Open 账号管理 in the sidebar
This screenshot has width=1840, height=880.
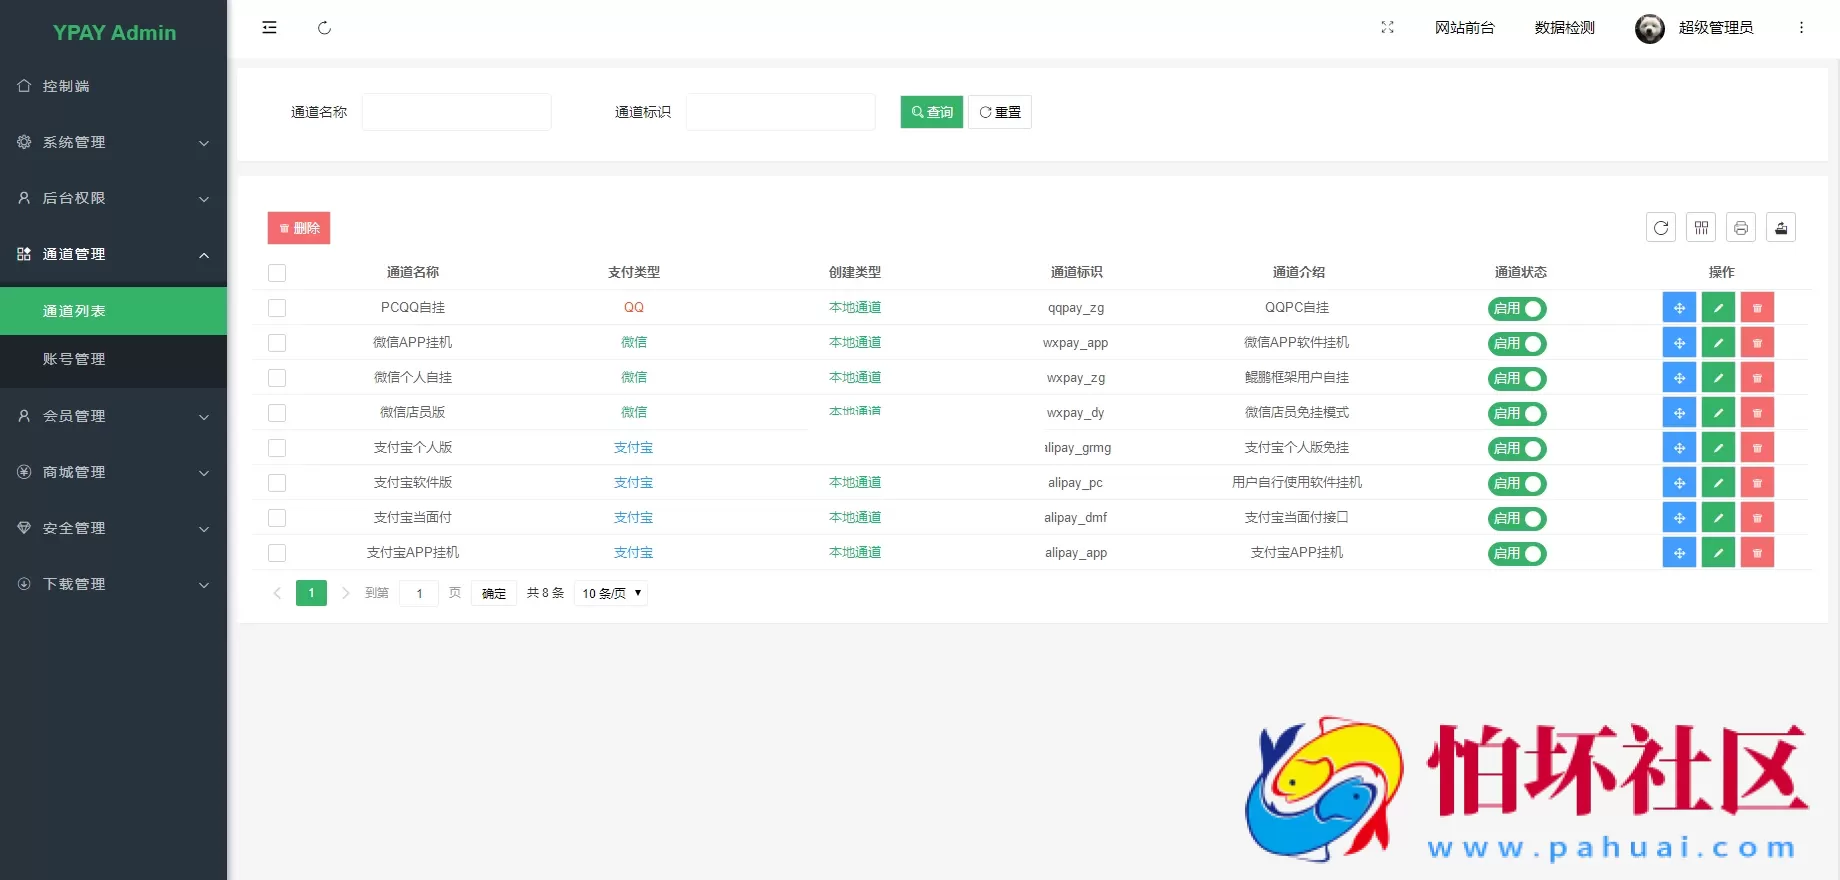[113, 359]
